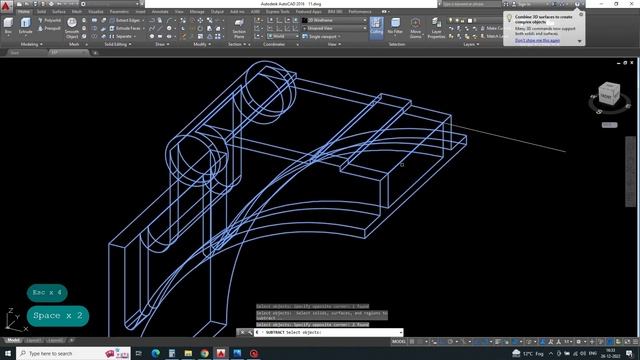
Task: Click the Move Gizmo tool
Action: coord(416,28)
